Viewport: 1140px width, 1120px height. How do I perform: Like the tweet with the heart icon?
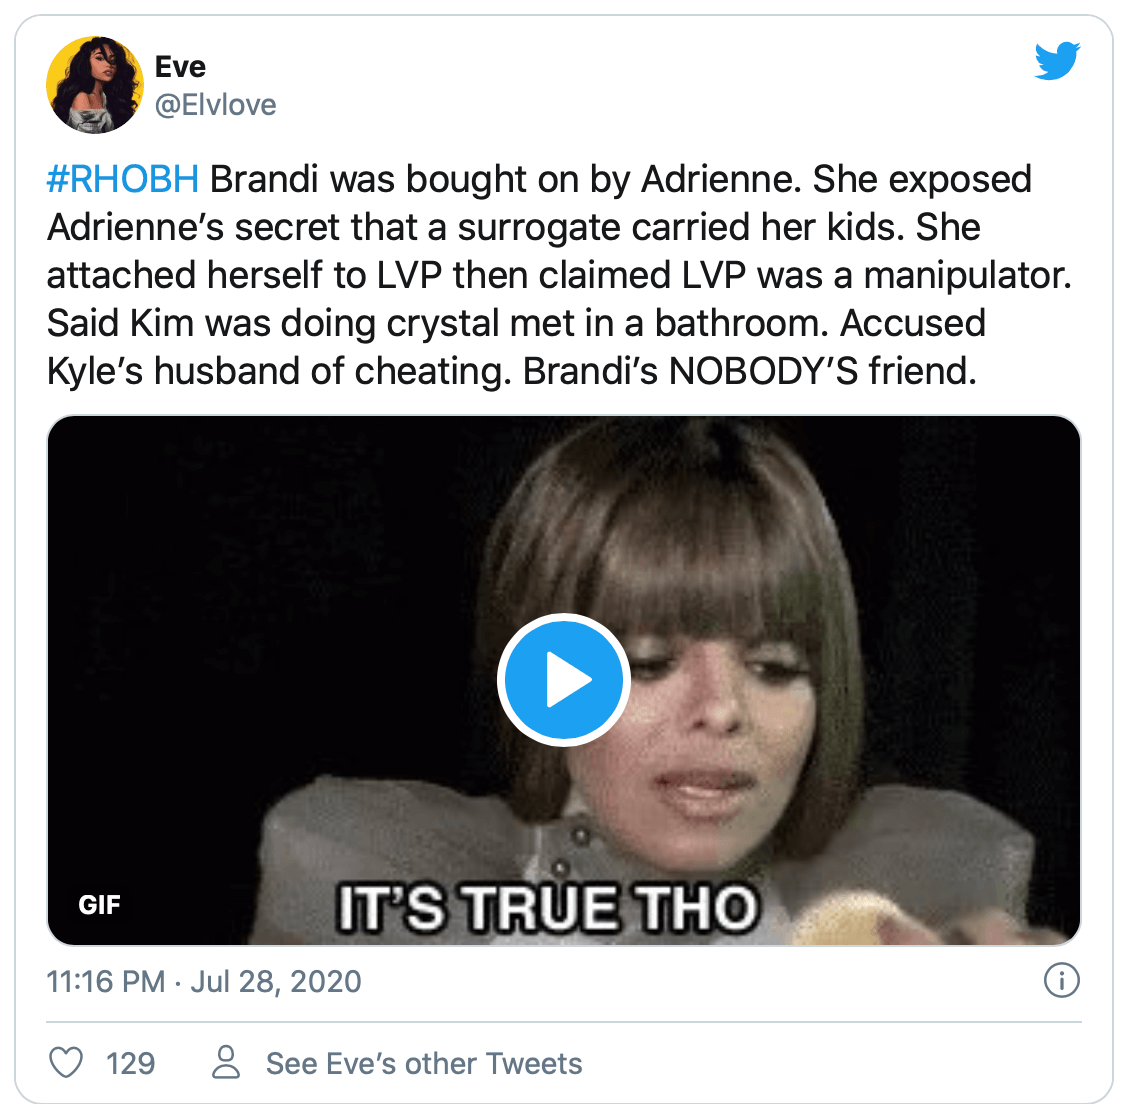coord(66,1063)
